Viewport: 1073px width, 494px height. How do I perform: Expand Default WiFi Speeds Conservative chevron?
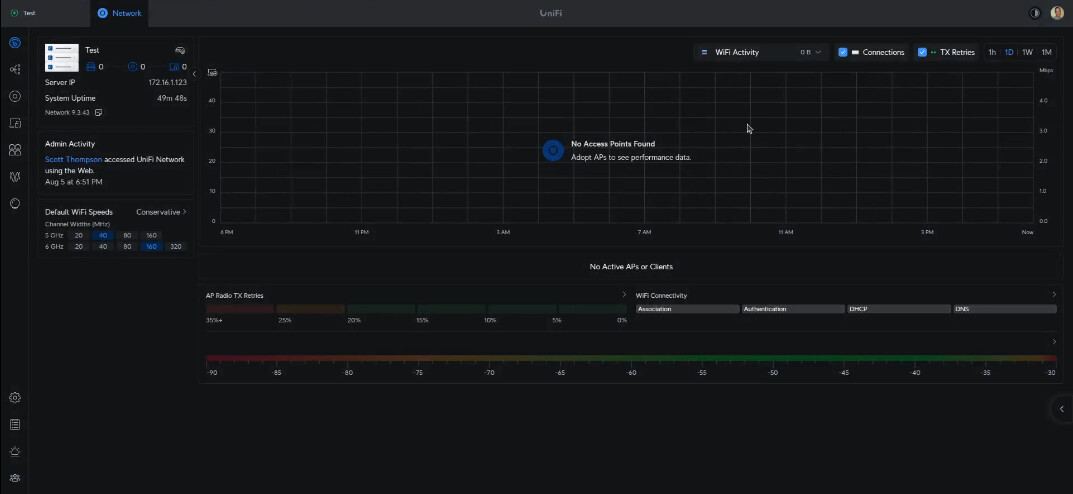pos(184,212)
